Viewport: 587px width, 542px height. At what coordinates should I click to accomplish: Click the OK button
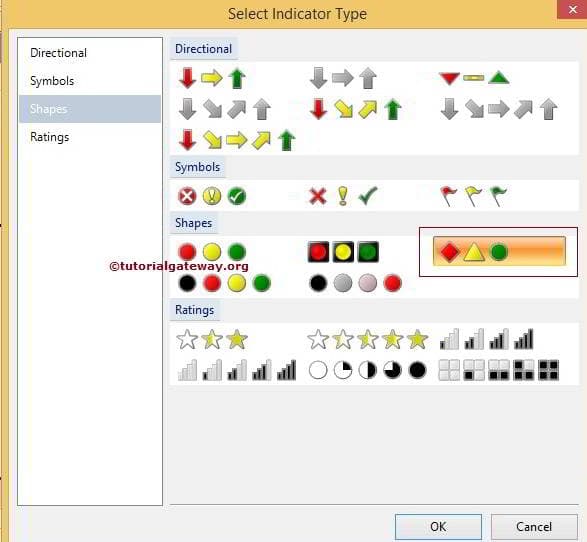tap(438, 527)
